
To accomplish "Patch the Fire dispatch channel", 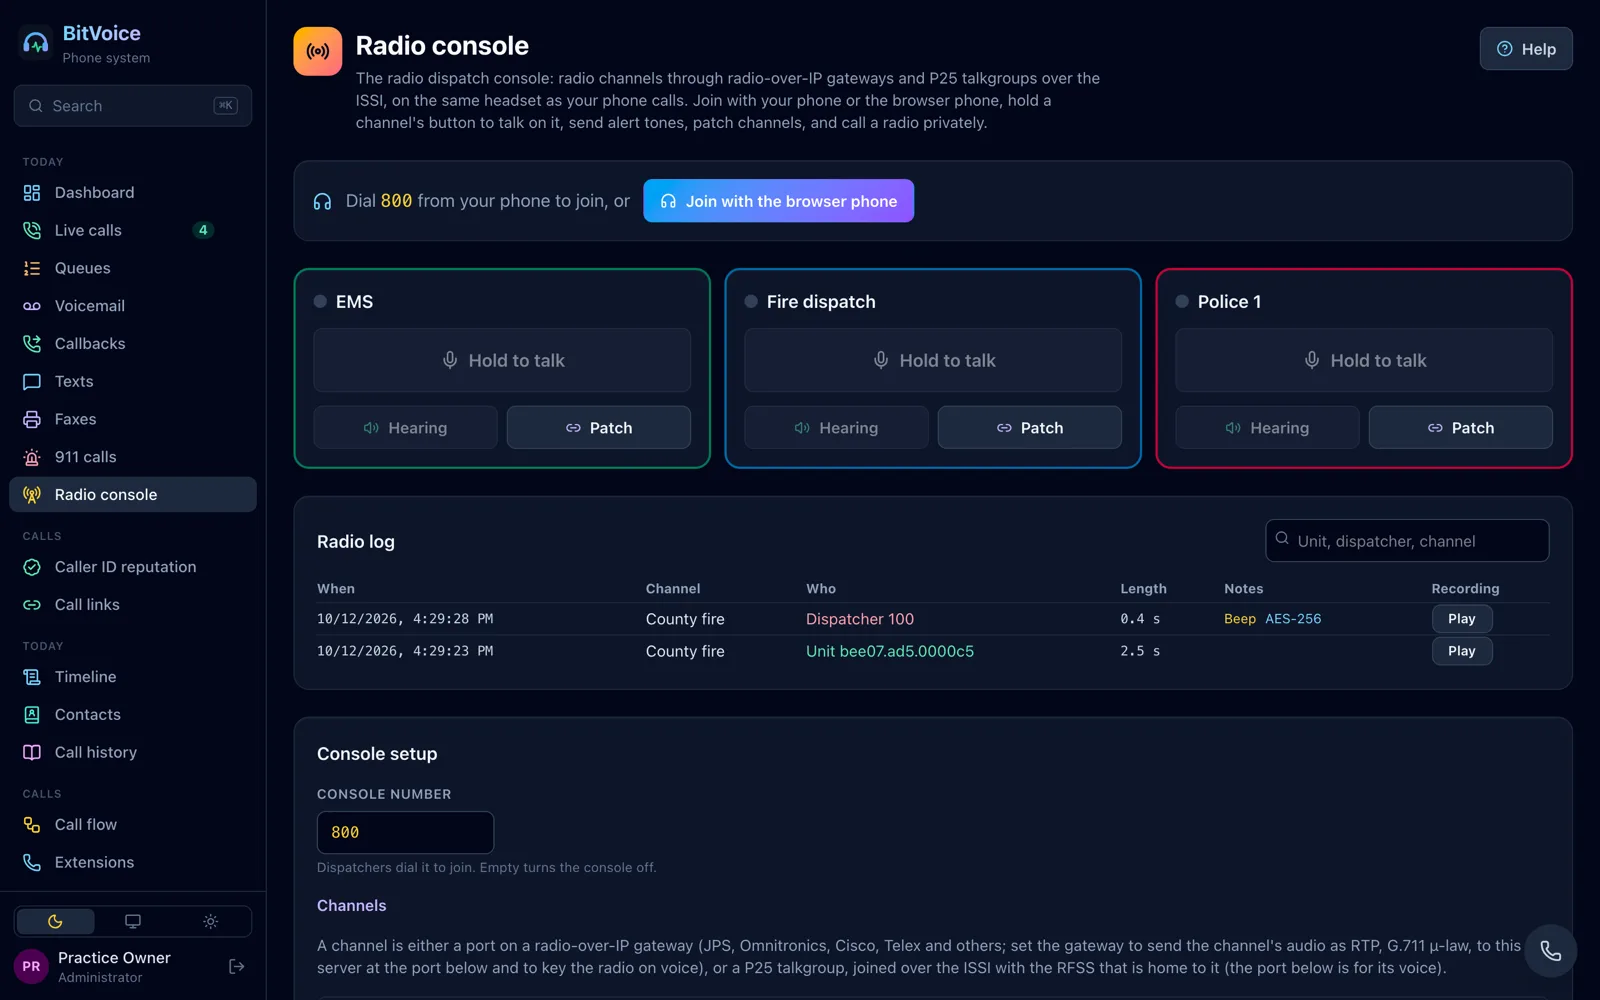I will pos(1030,428).
